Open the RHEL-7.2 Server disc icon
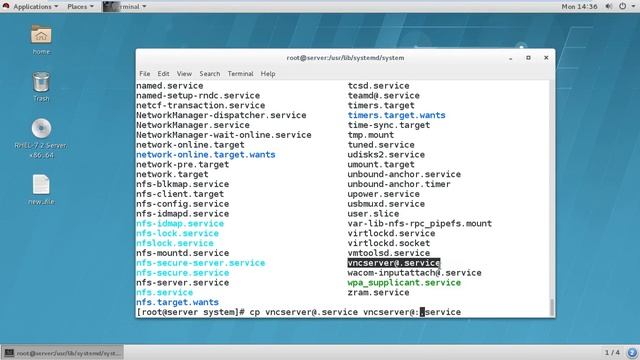 (41, 129)
